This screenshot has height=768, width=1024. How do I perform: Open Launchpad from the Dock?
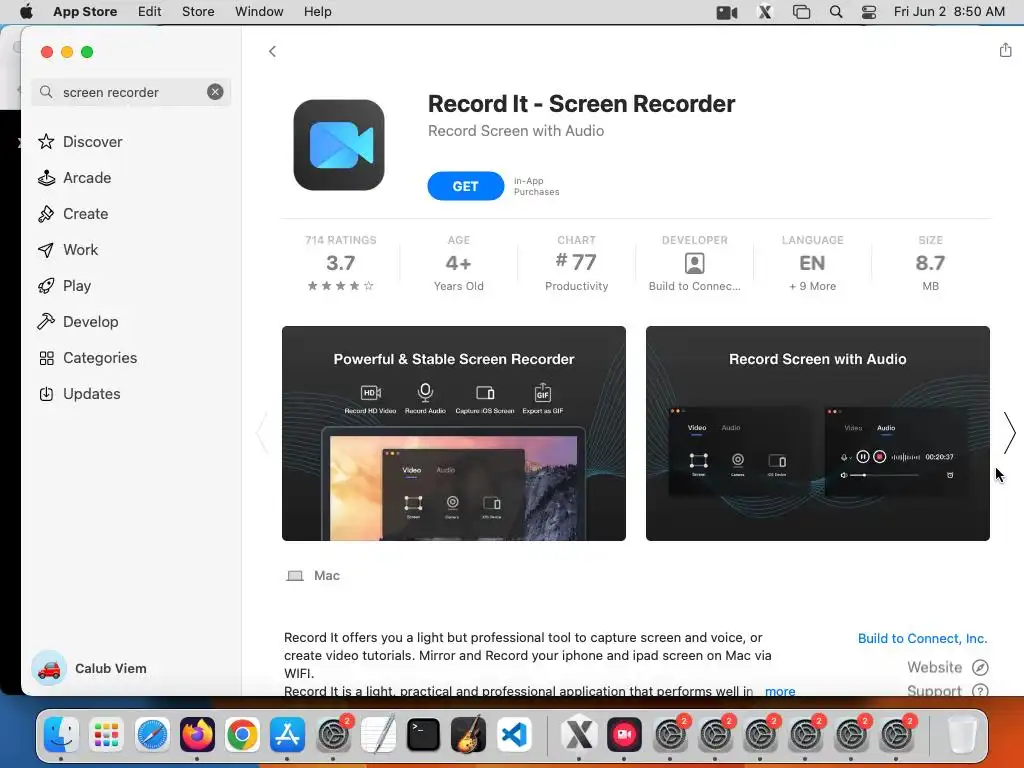click(106, 735)
